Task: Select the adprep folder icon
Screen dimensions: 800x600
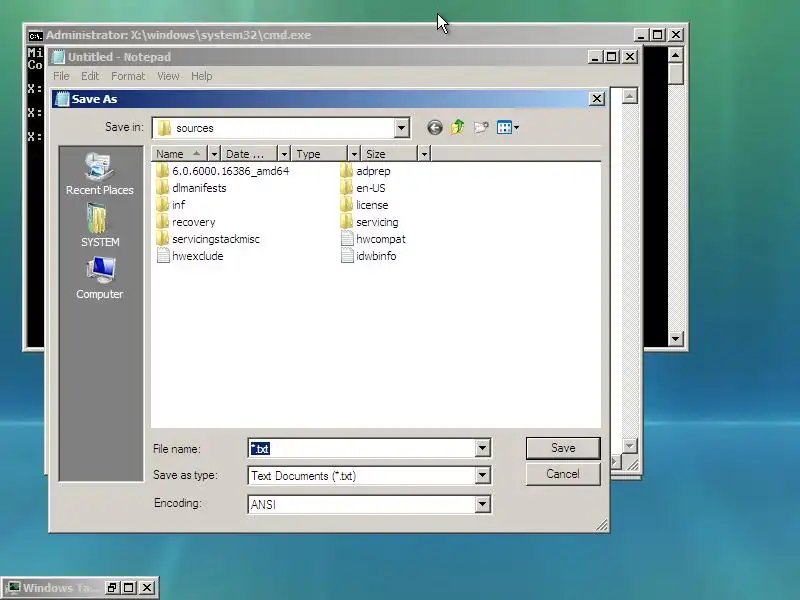Action: click(346, 170)
